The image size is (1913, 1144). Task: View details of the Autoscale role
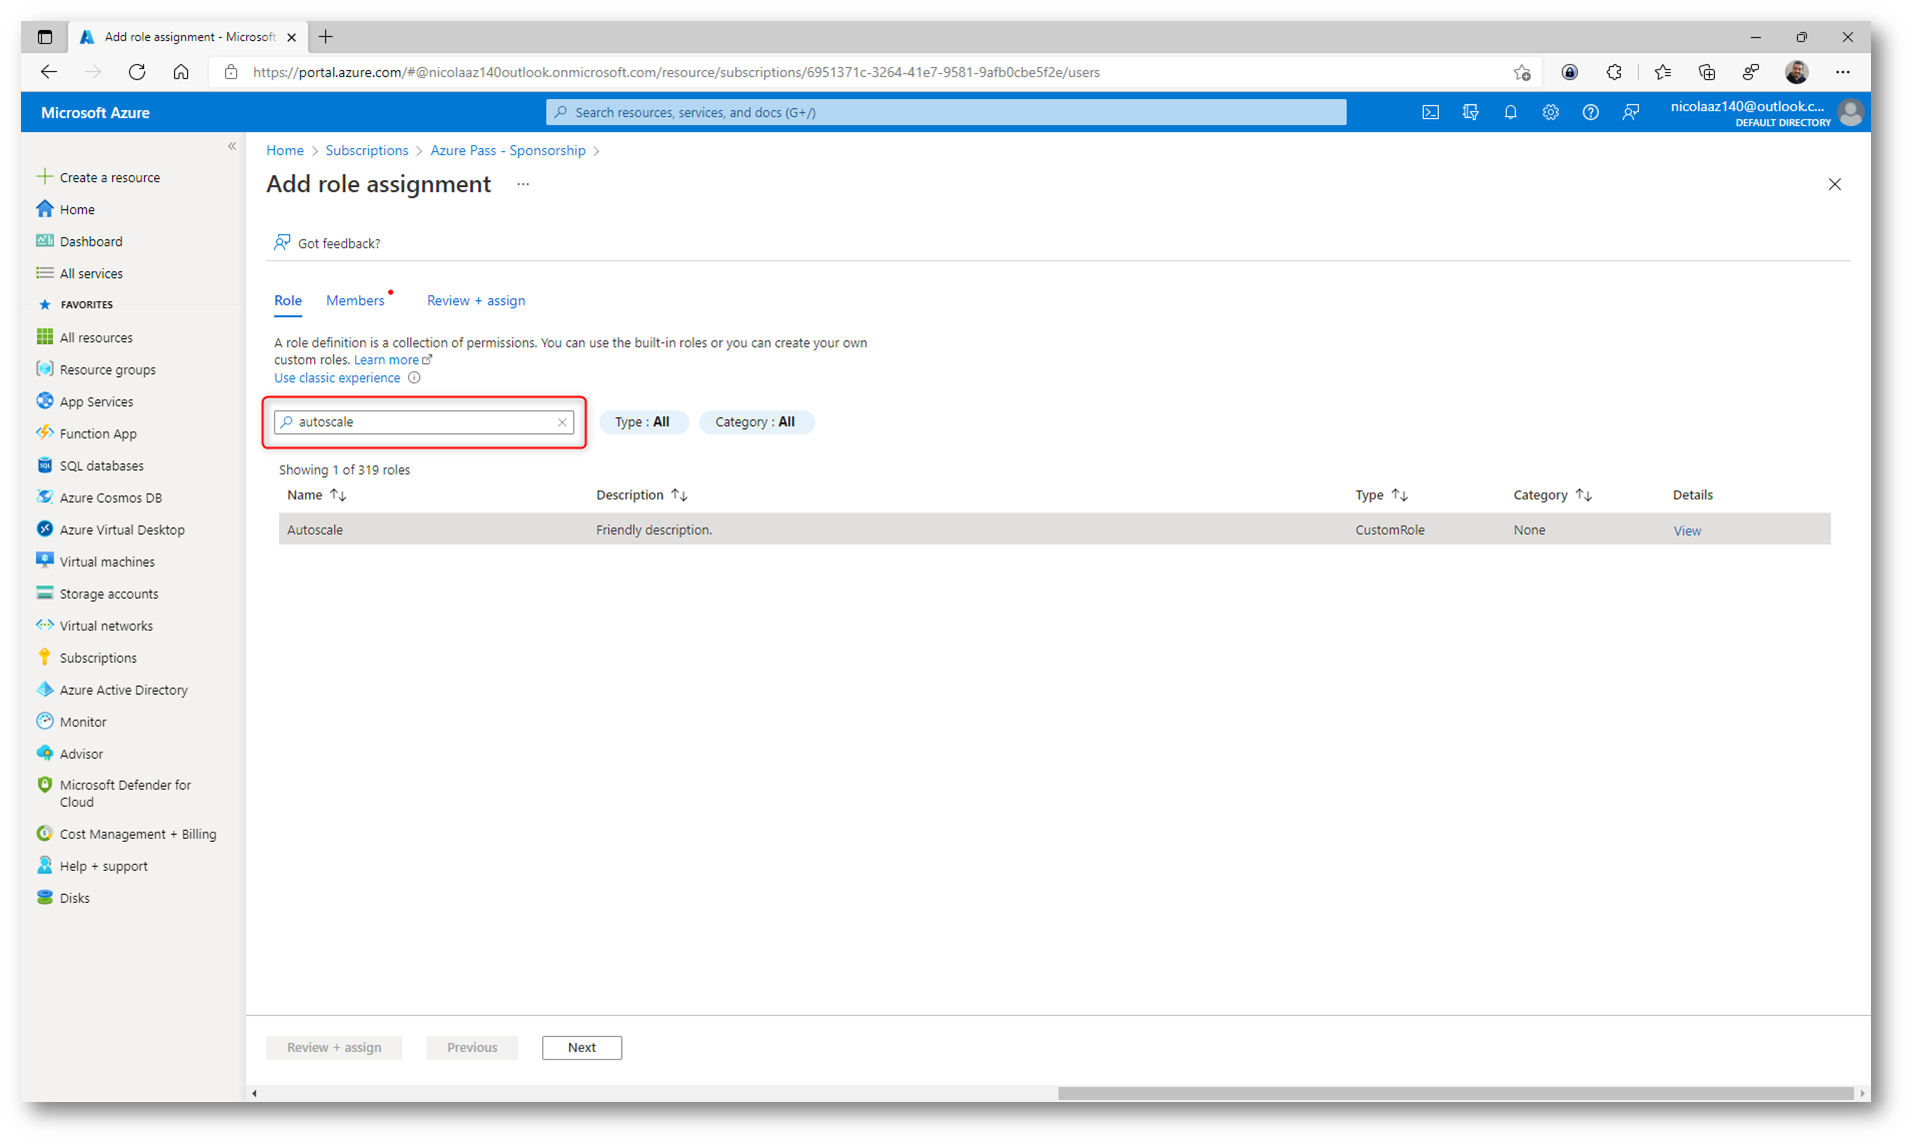(1686, 530)
